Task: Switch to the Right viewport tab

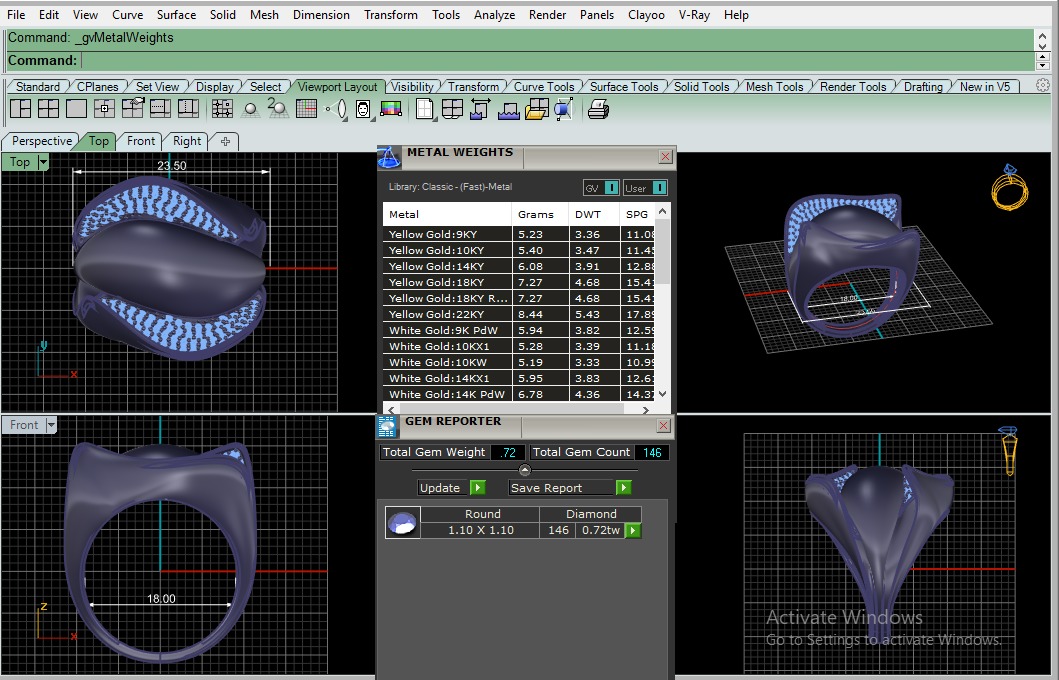Action: [x=186, y=140]
